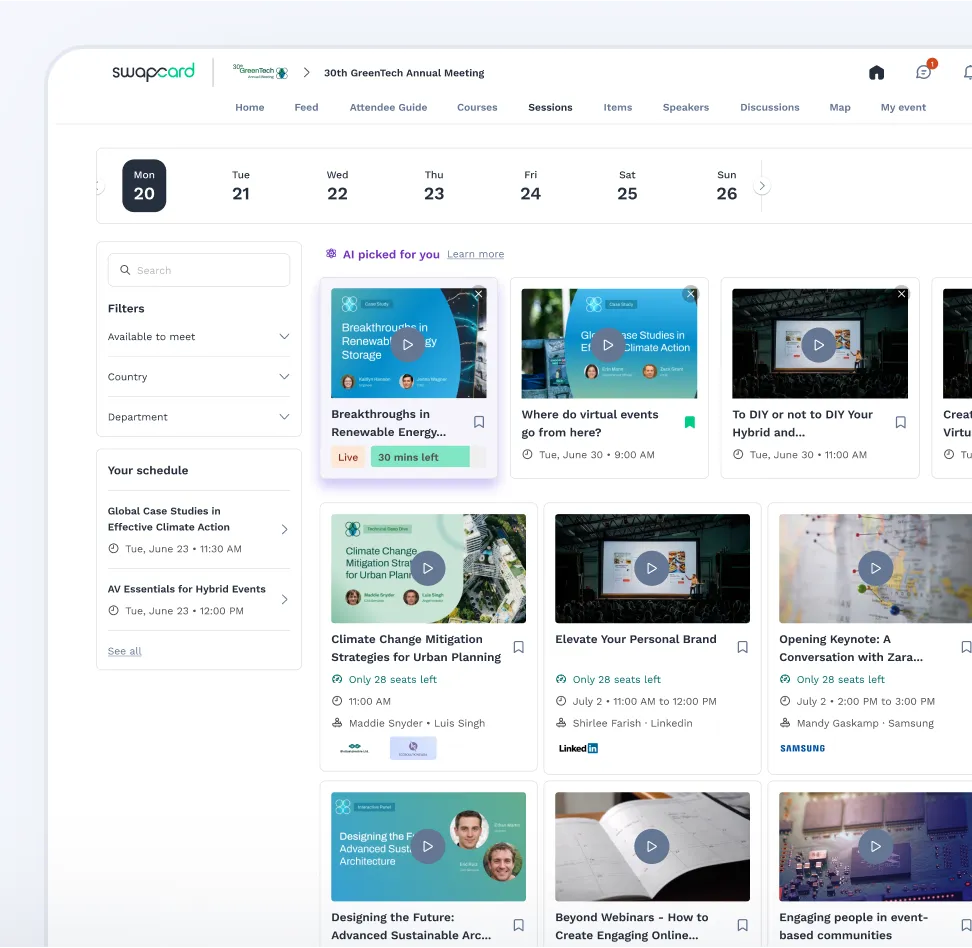972x948 pixels.
Task: Click the search magnifier icon
Action: coord(125,270)
